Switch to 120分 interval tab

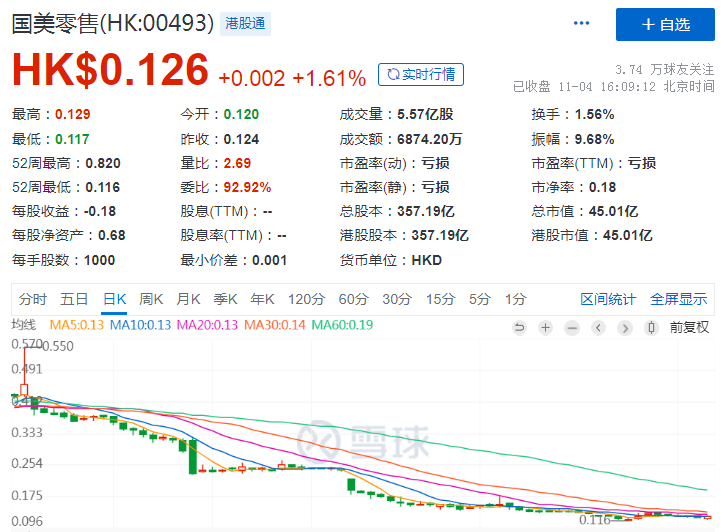point(307,299)
